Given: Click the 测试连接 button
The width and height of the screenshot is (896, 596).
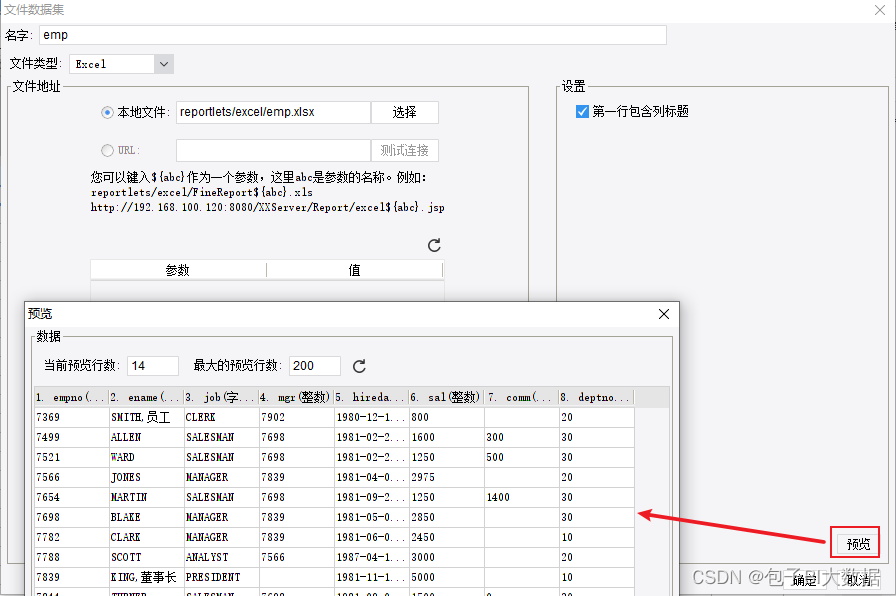Looking at the screenshot, I should pos(405,150).
